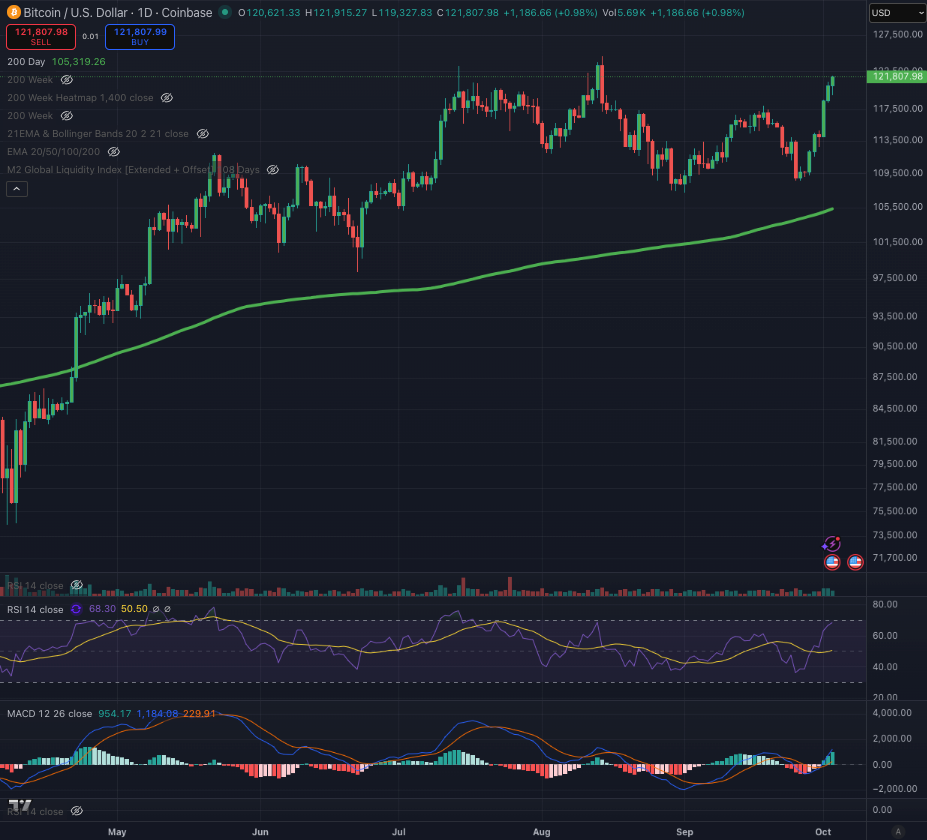Click the Aug label on the time axis
The image size is (927, 840).
tap(542, 832)
